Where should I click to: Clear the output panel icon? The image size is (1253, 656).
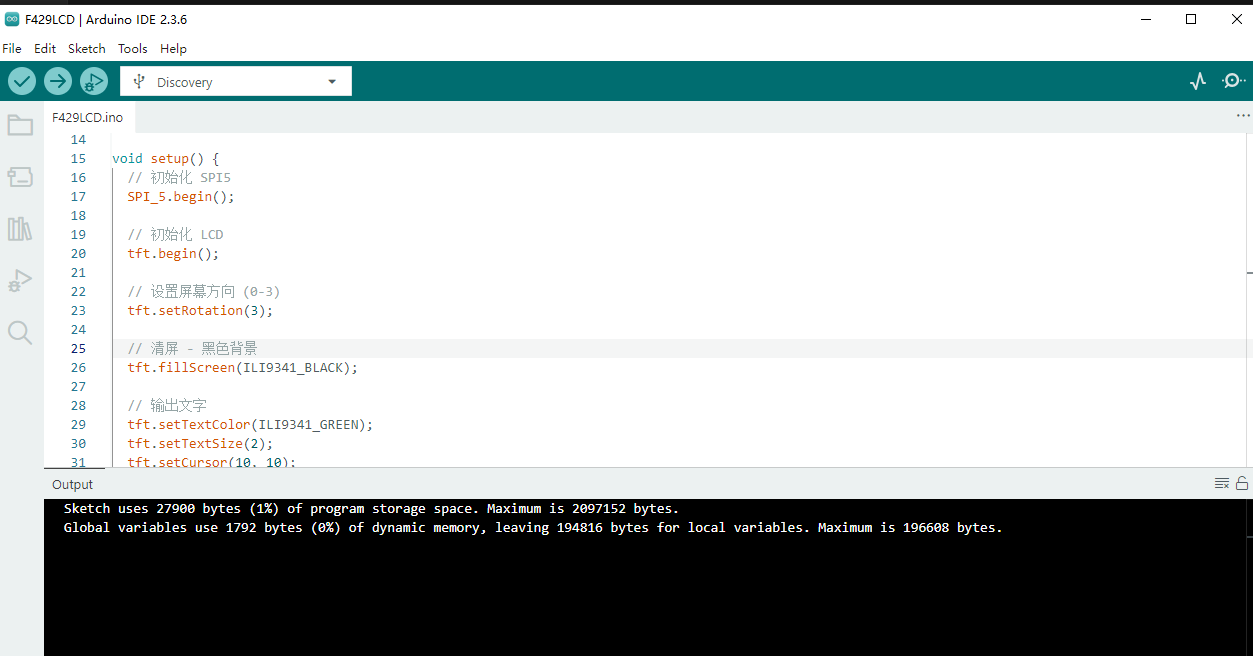click(1222, 483)
